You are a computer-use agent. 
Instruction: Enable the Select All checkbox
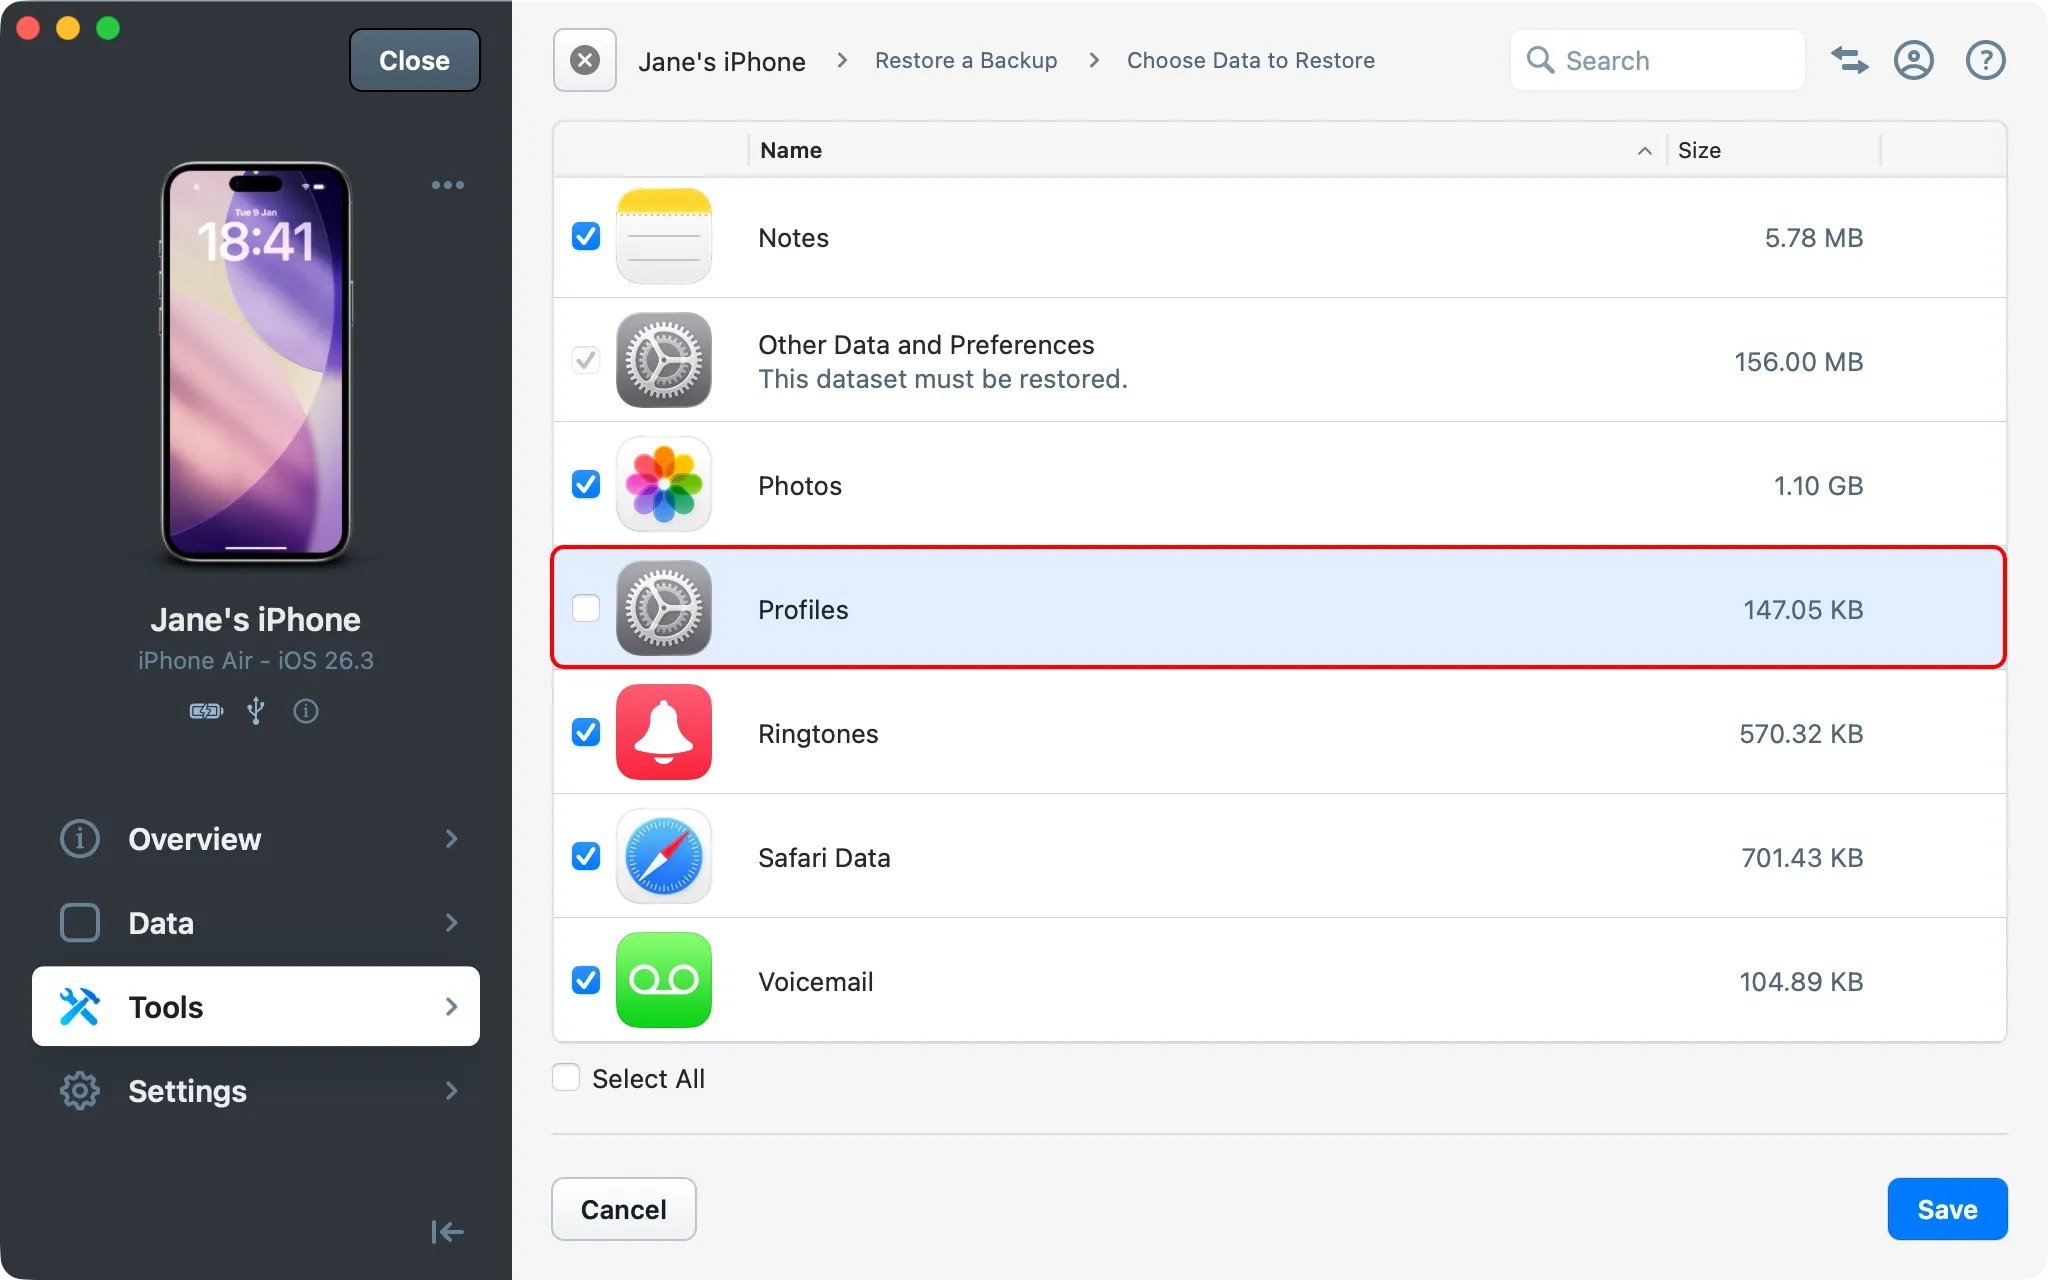[566, 1077]
